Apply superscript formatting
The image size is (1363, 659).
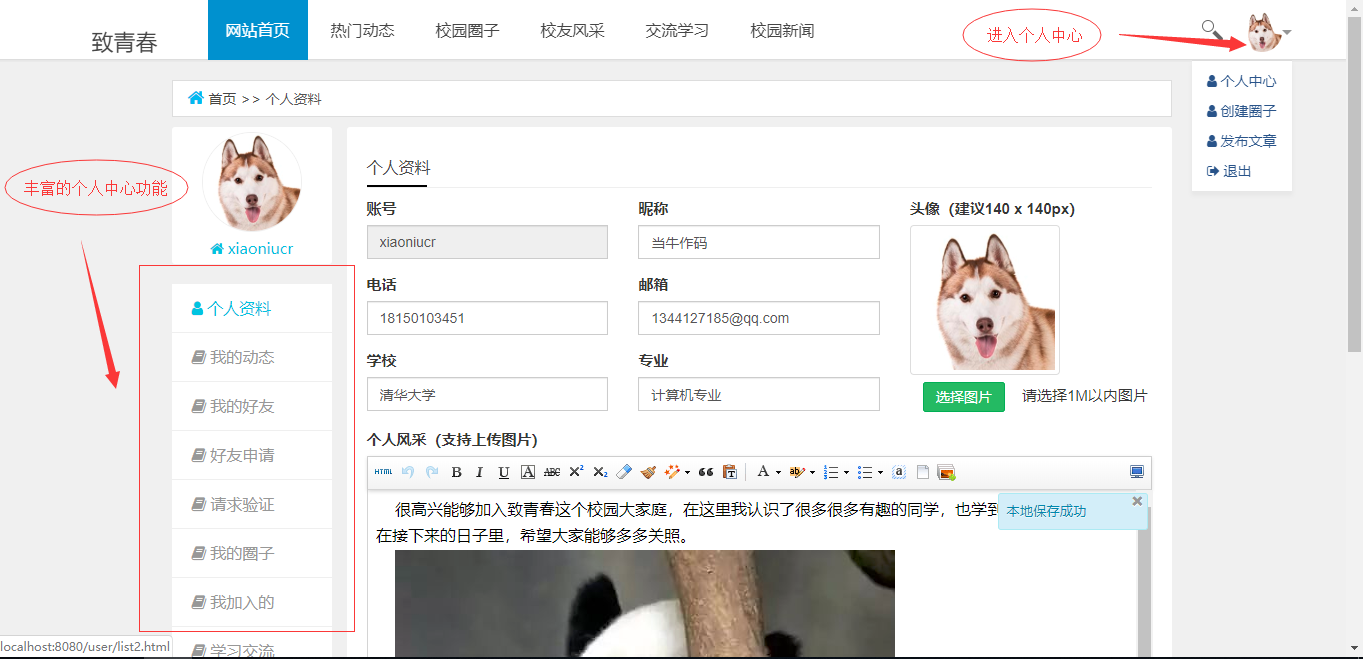click(x=576, y=472)
